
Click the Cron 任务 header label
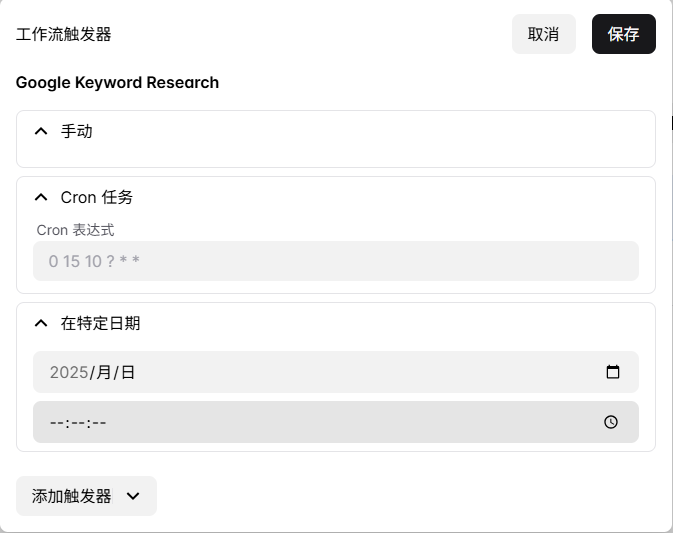[x=96, y=197]
